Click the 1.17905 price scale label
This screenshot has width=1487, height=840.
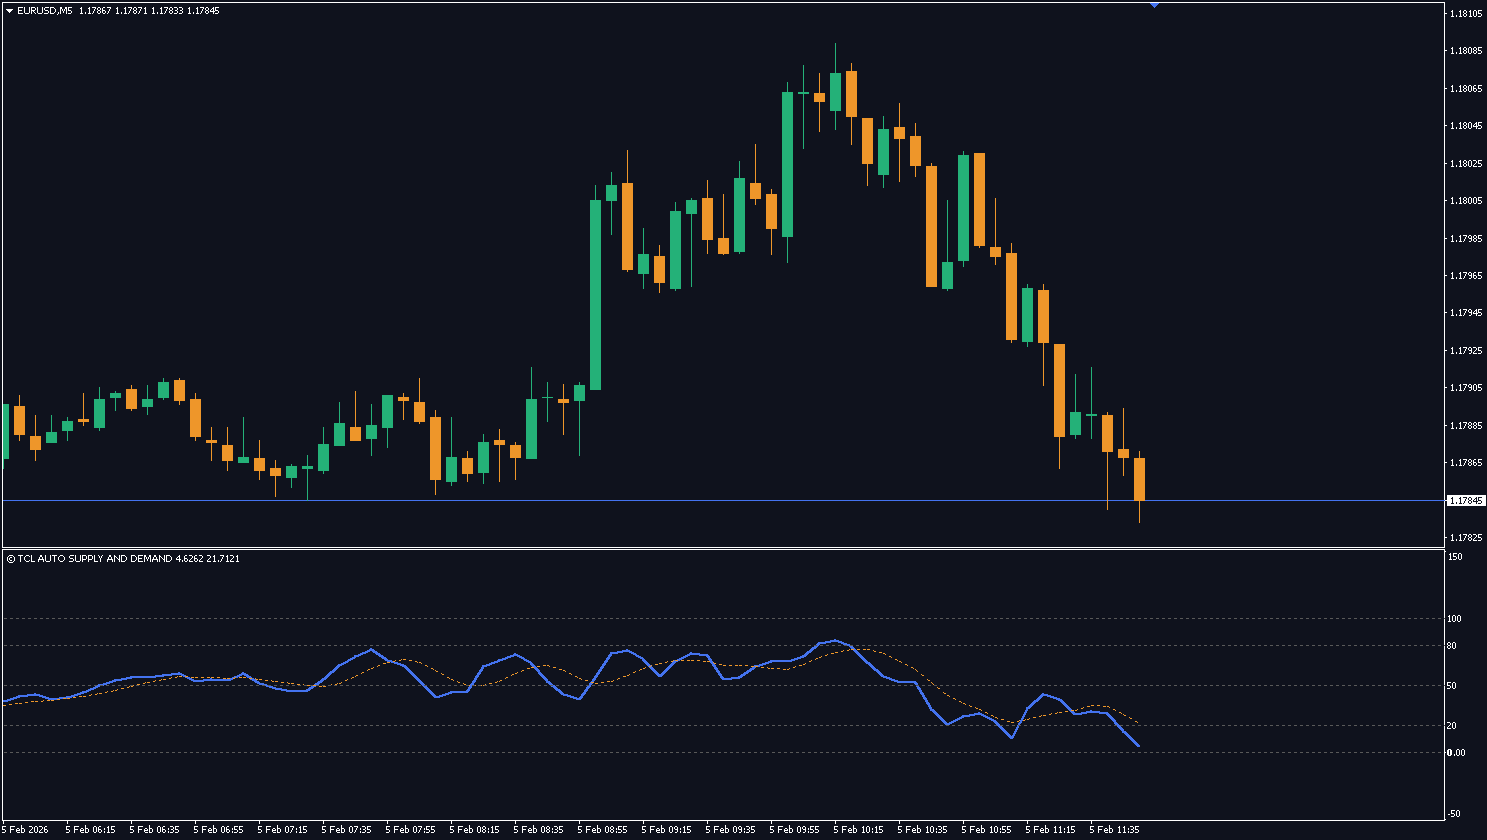tap(1464, 388)
